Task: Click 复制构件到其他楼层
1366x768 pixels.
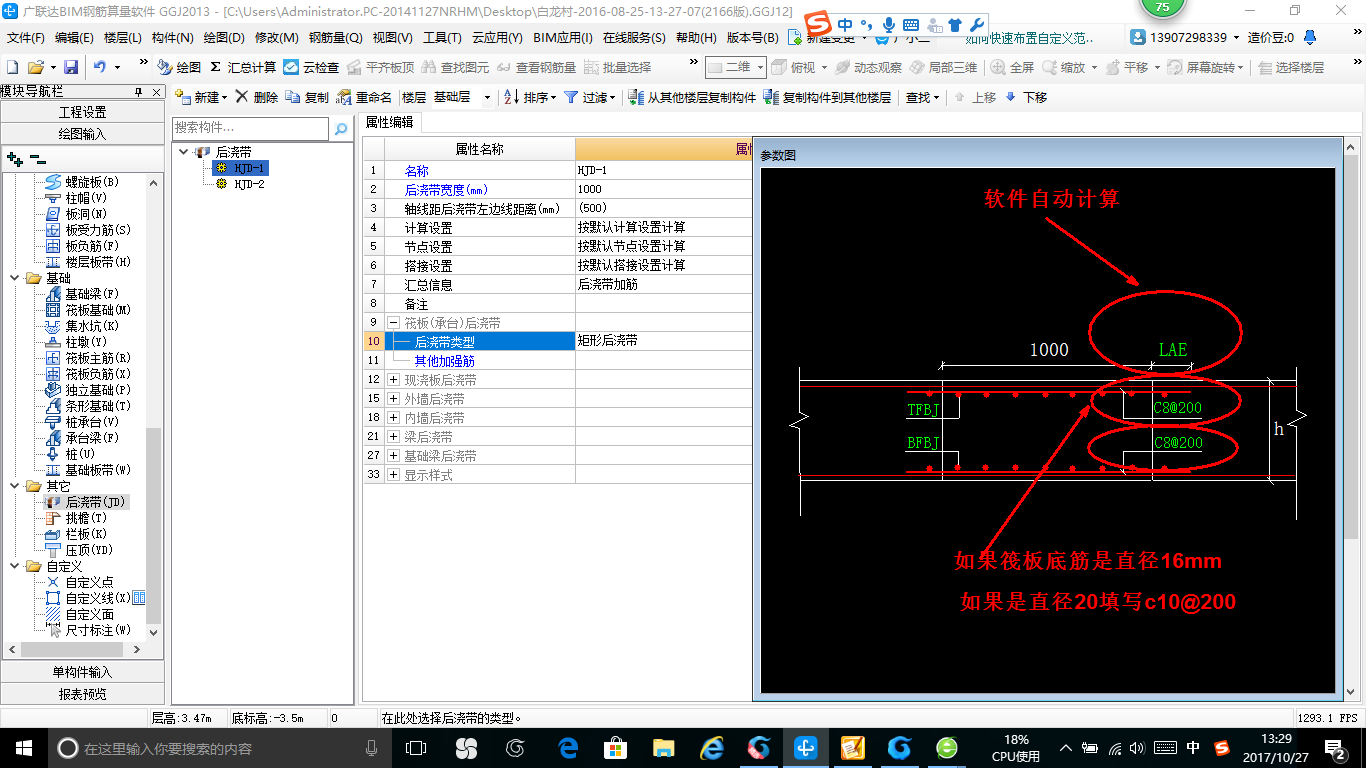Action: pos(827,97)
